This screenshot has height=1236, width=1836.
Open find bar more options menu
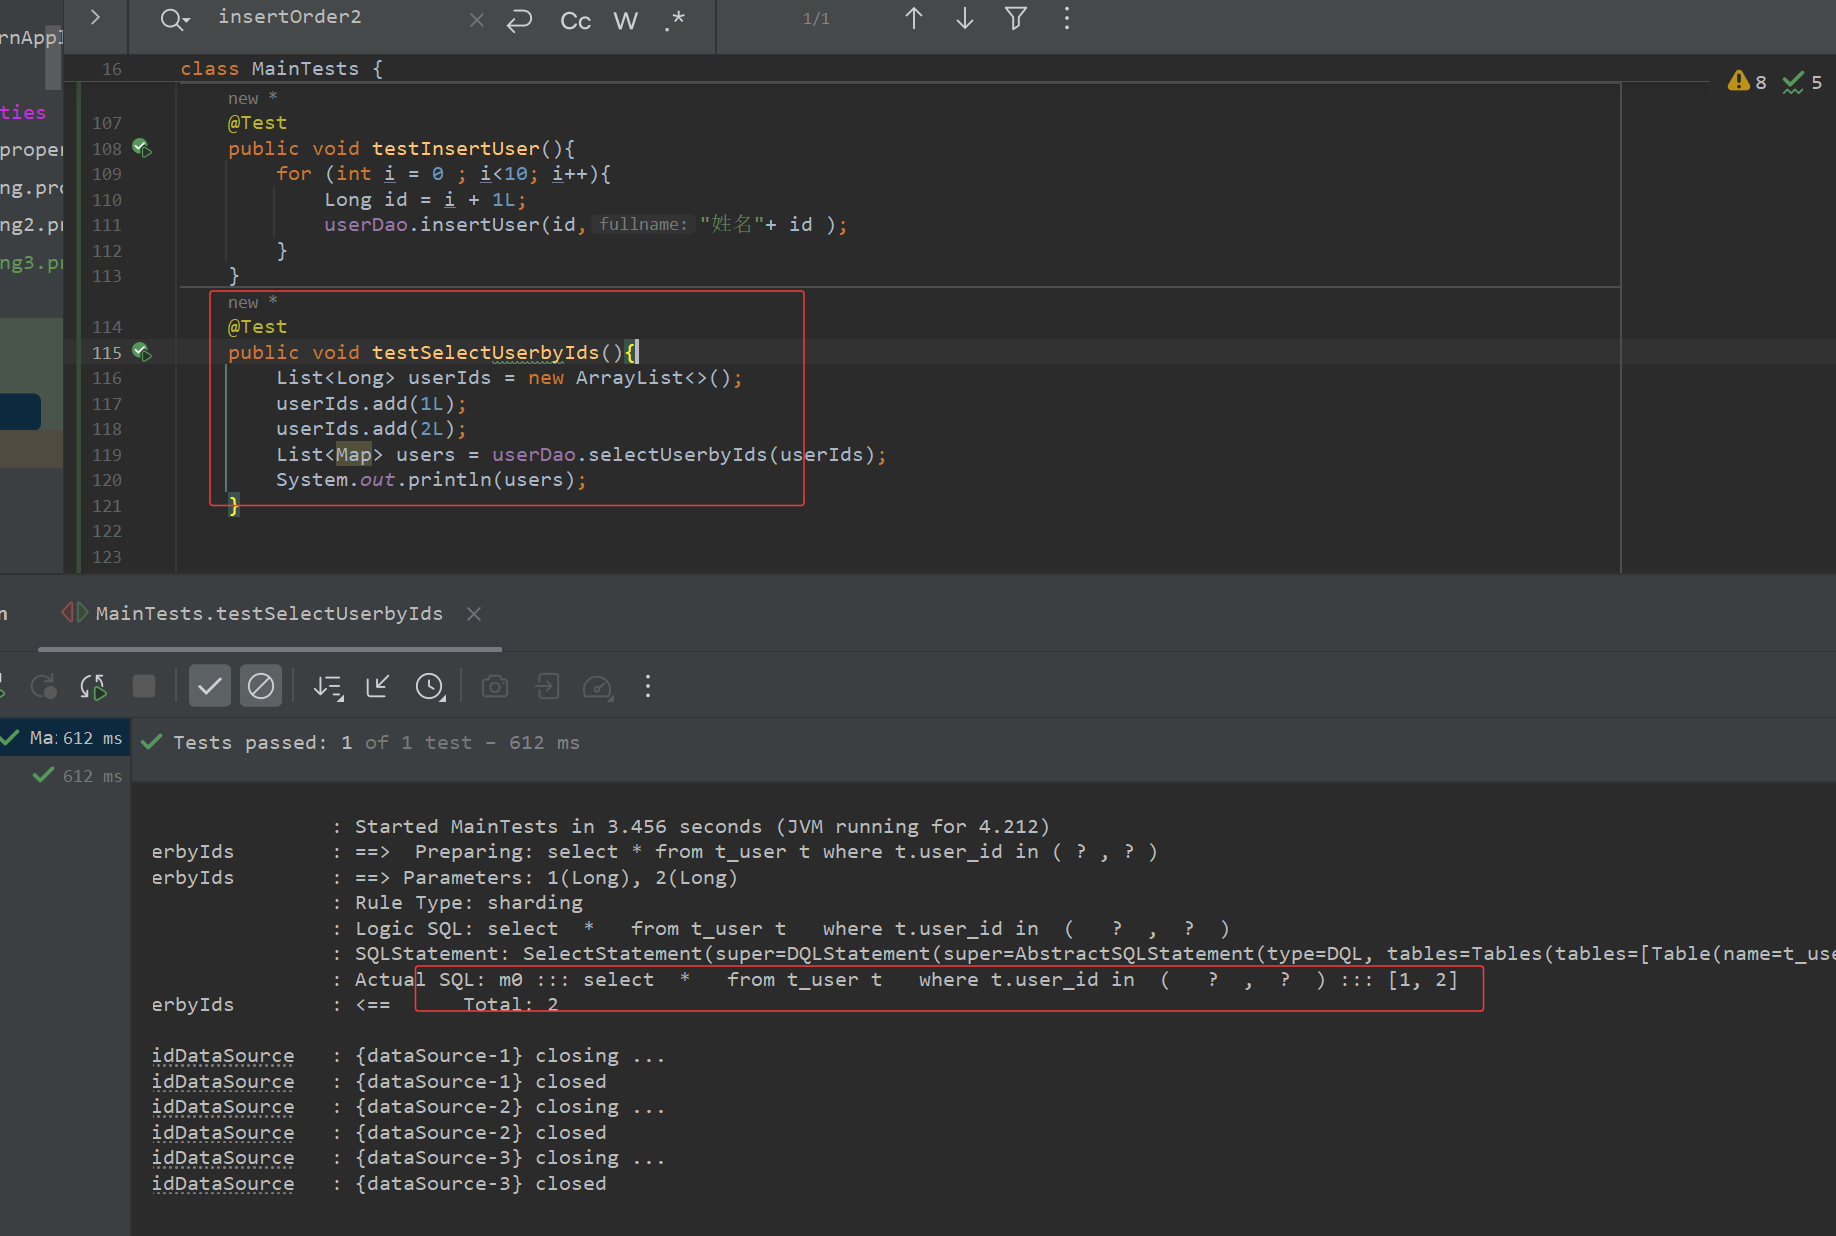(1067, 19)
